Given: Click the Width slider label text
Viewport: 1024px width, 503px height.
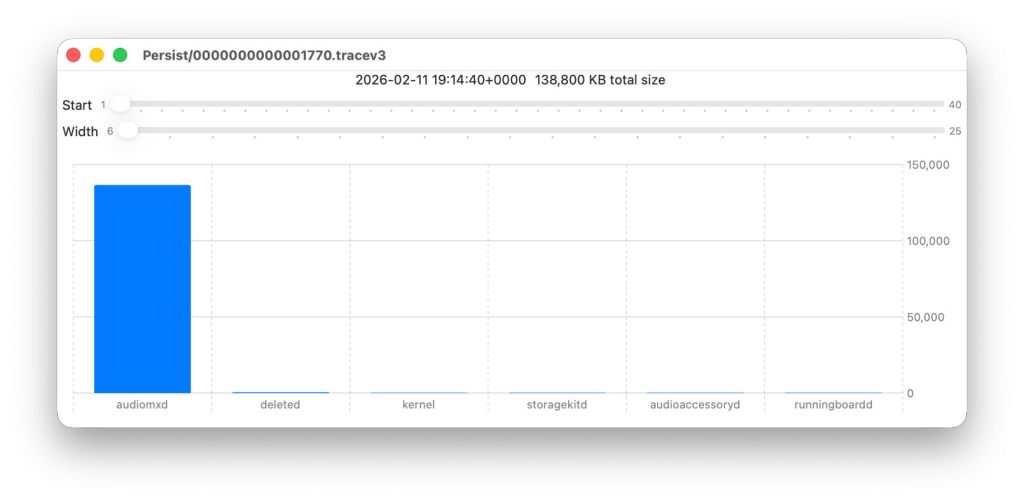Looking at the screenshot, I should tap(80, 131).
